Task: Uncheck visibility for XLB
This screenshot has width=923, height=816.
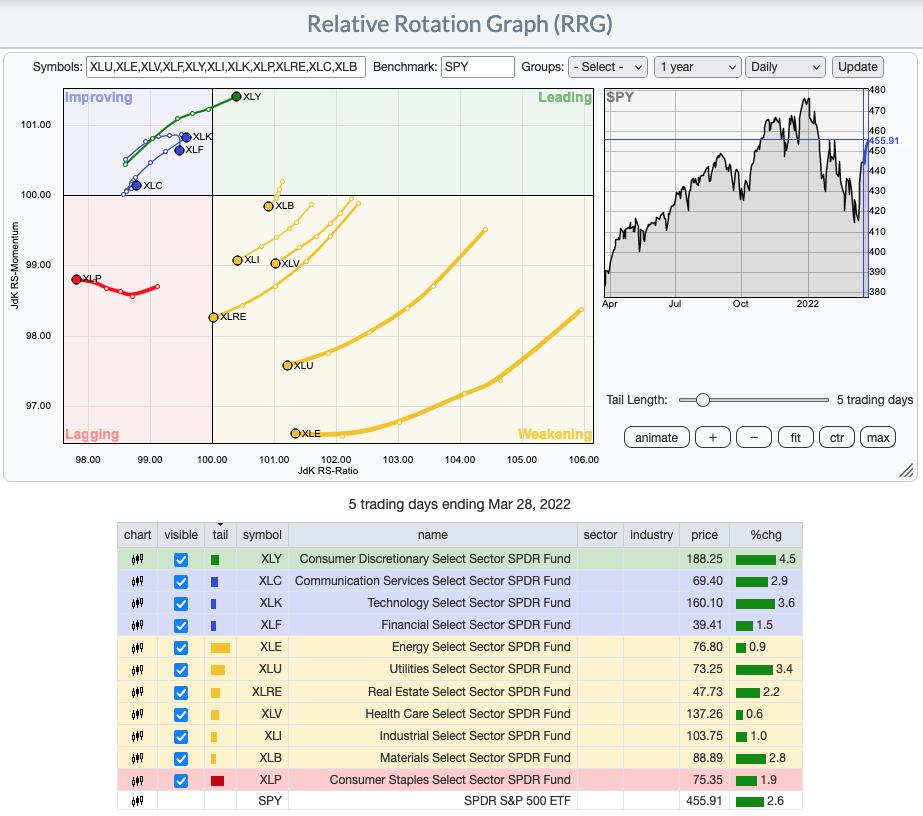Action: tap(181, 759)
